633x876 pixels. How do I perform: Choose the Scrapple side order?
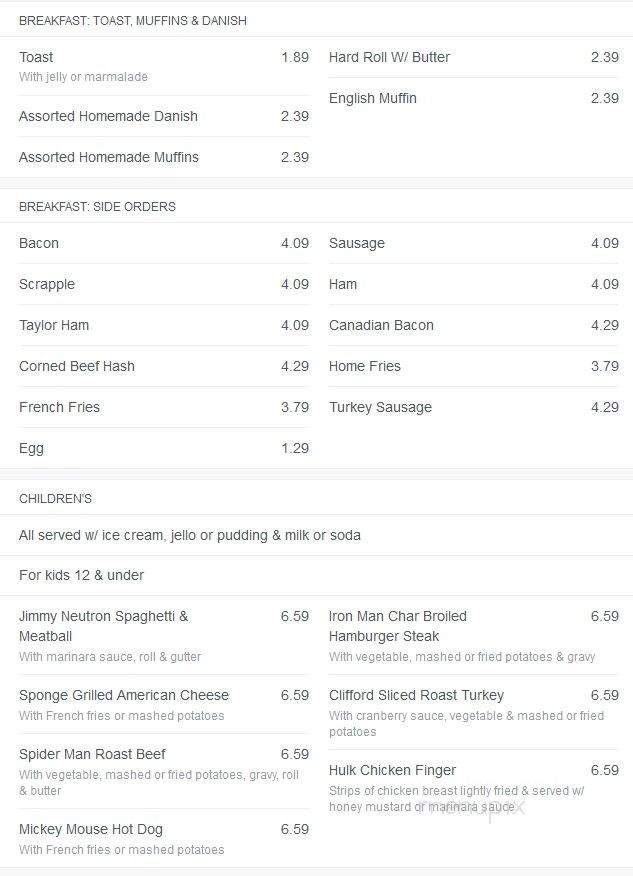pyautogui.click(x=164, y=284)
